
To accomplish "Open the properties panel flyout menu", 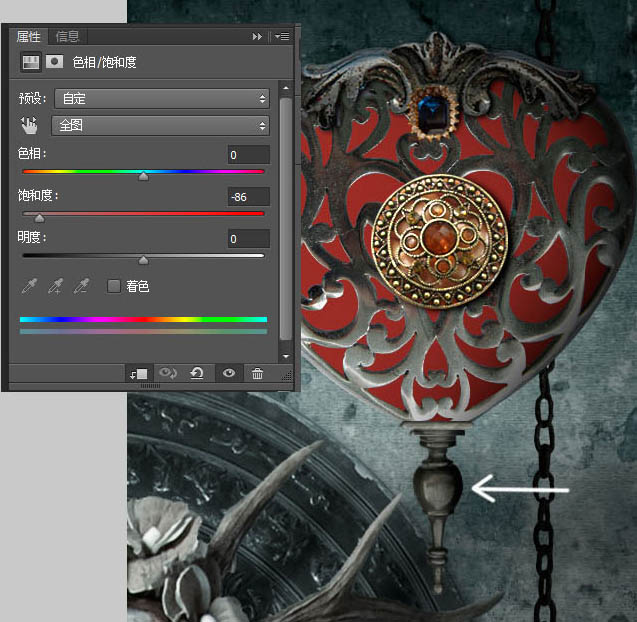I will pyautogui.click(x=282, y=37).
